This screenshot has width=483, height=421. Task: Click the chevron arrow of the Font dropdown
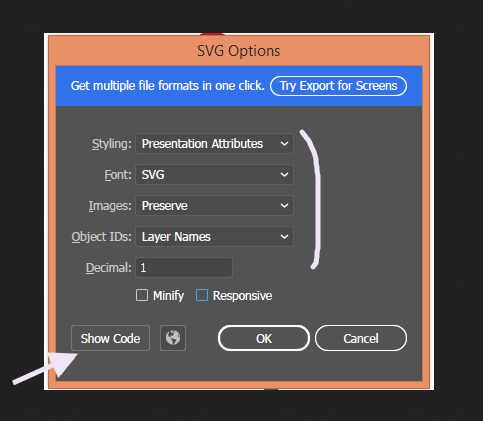click(284, 174)
